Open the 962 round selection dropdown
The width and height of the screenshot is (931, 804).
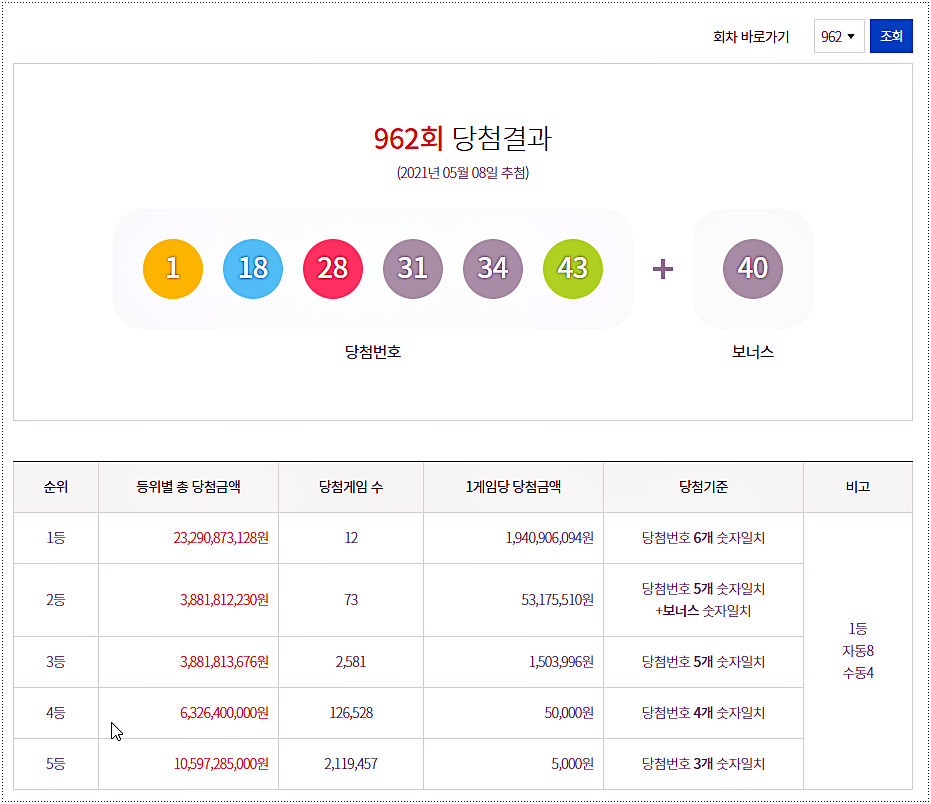point(838,36)
